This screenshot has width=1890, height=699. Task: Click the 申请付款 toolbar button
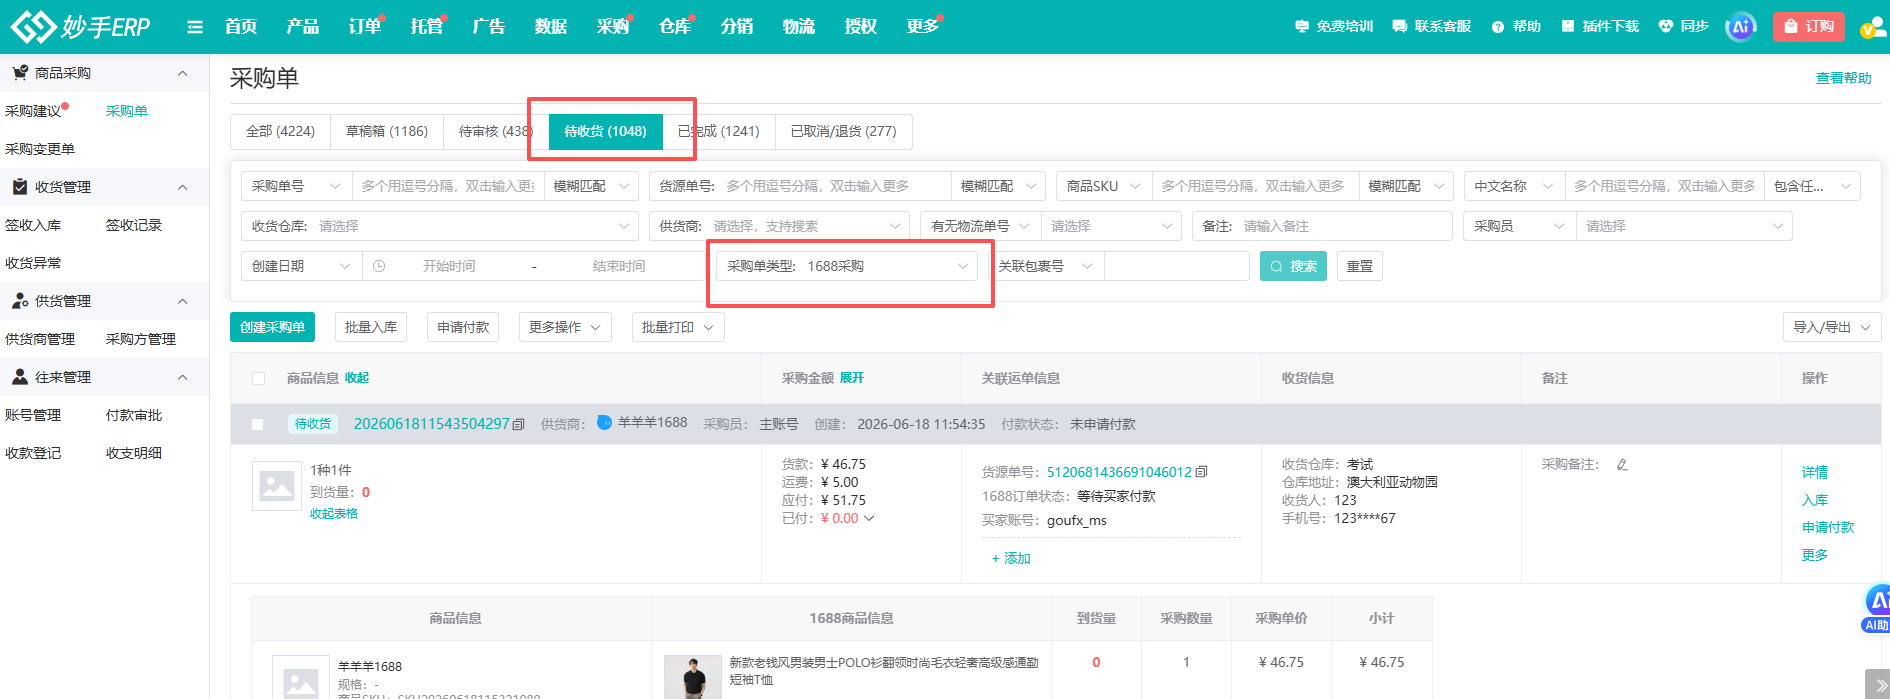463,327
